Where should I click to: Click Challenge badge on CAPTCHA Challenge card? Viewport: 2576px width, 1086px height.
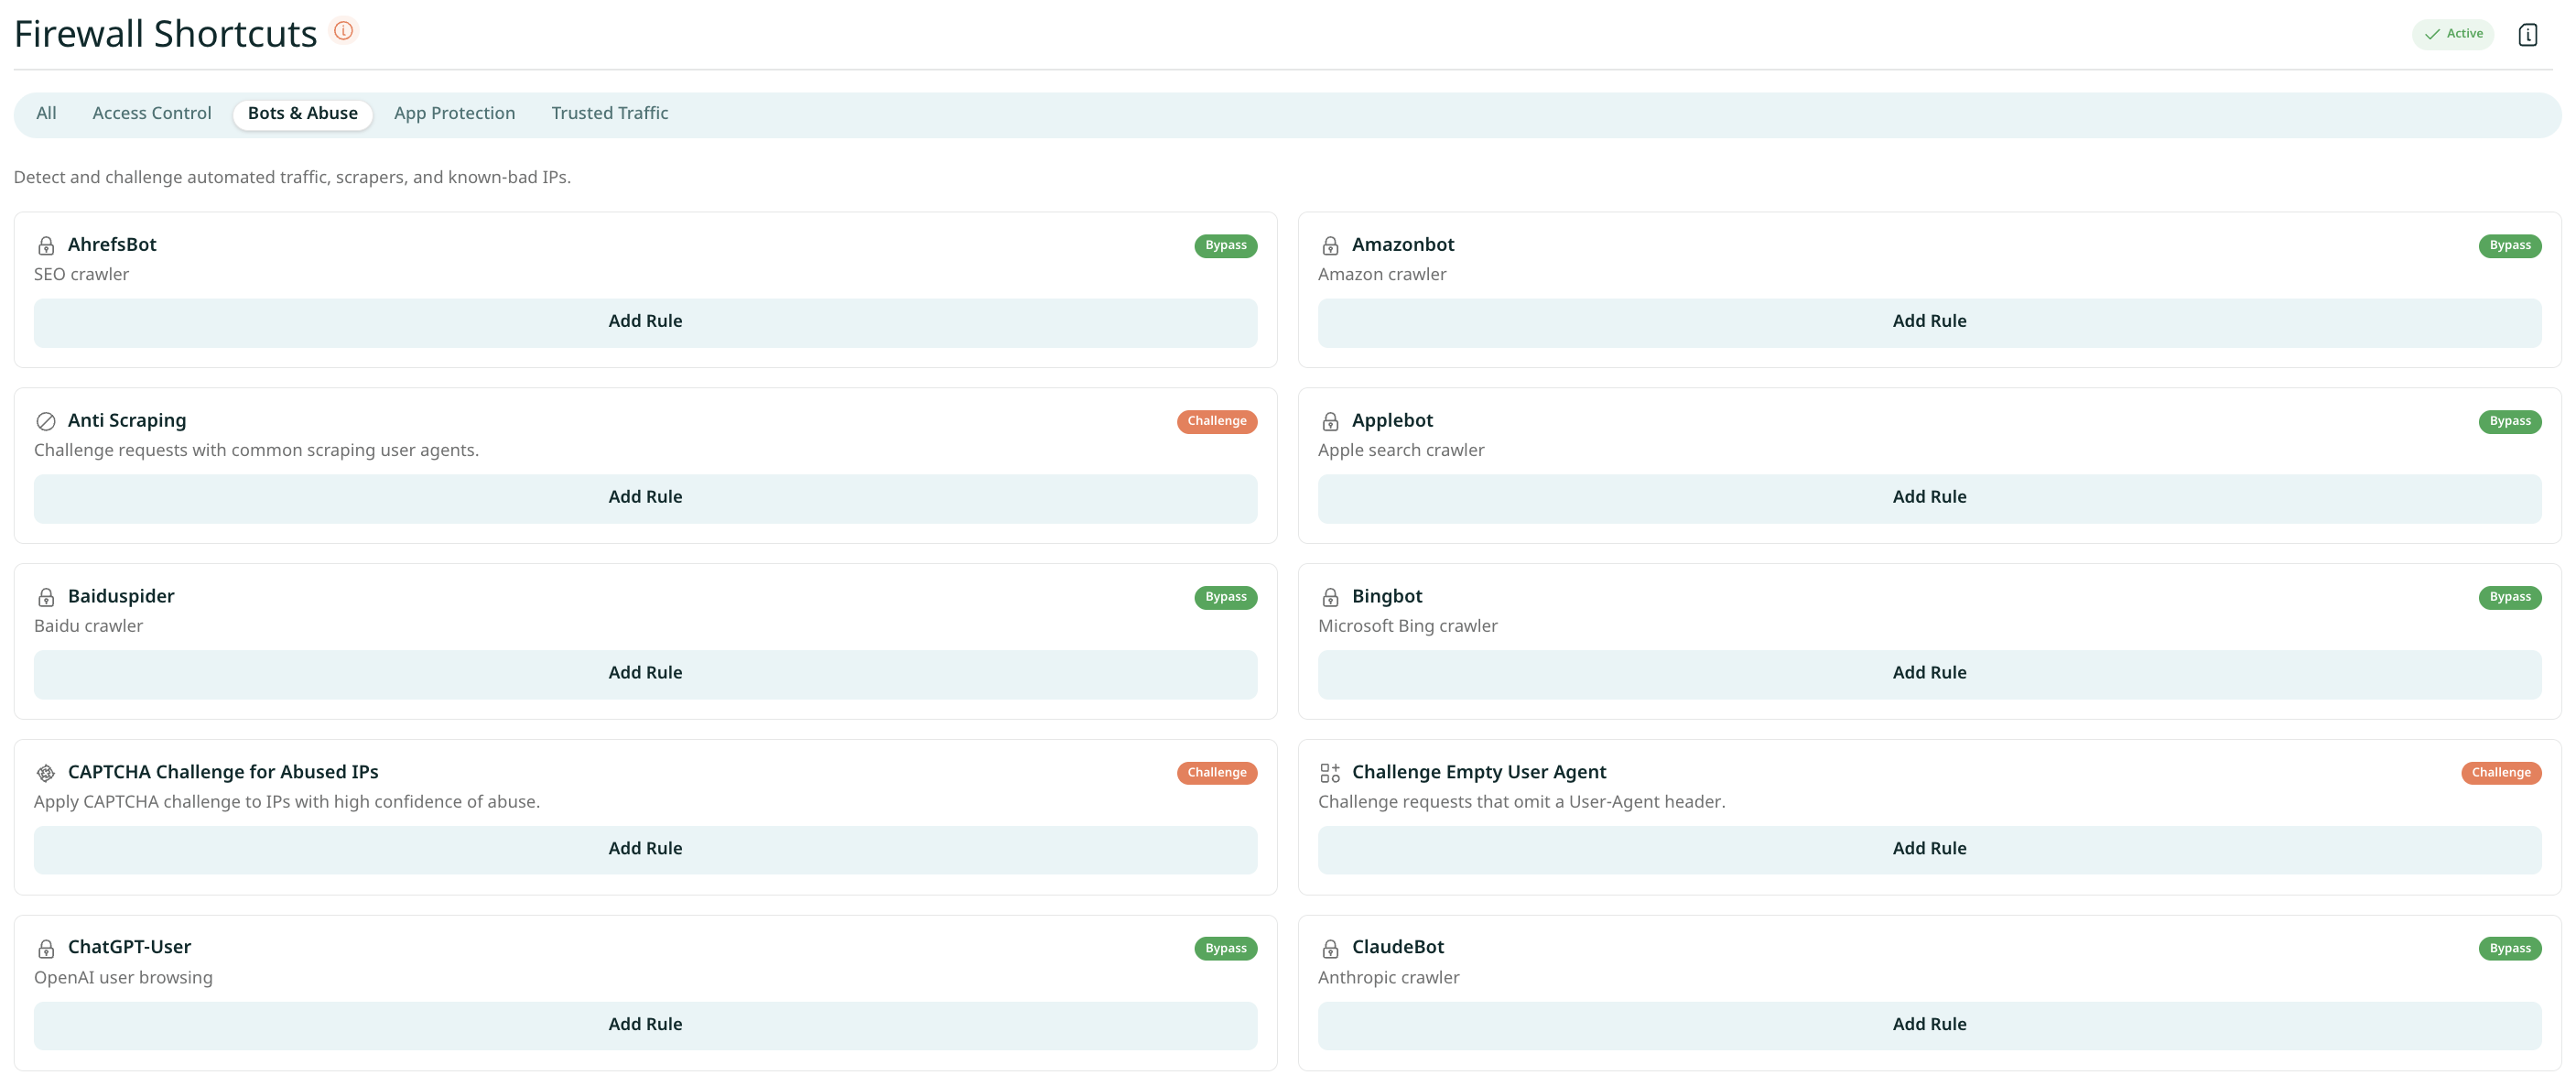(x=1216, y=773)
